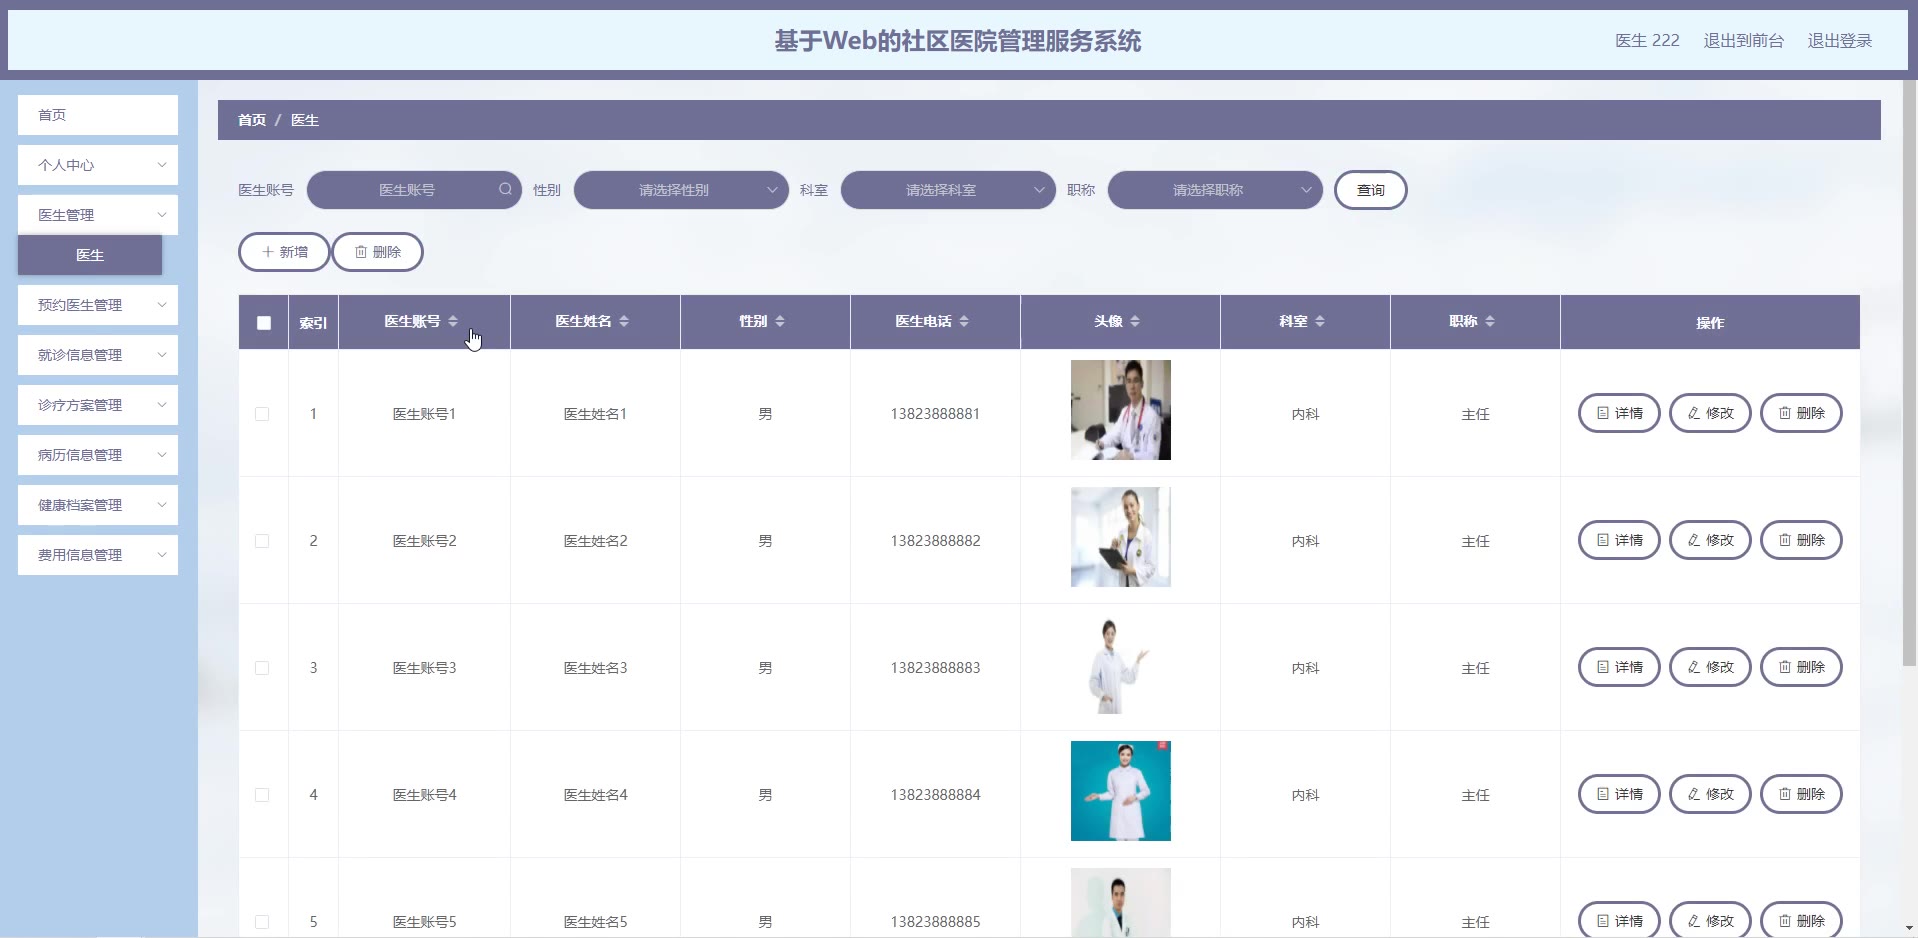Viewport: 1918px width, 938px height.
Task: Click 删除 for 医生账号4 row
Action: point(1801,794)
